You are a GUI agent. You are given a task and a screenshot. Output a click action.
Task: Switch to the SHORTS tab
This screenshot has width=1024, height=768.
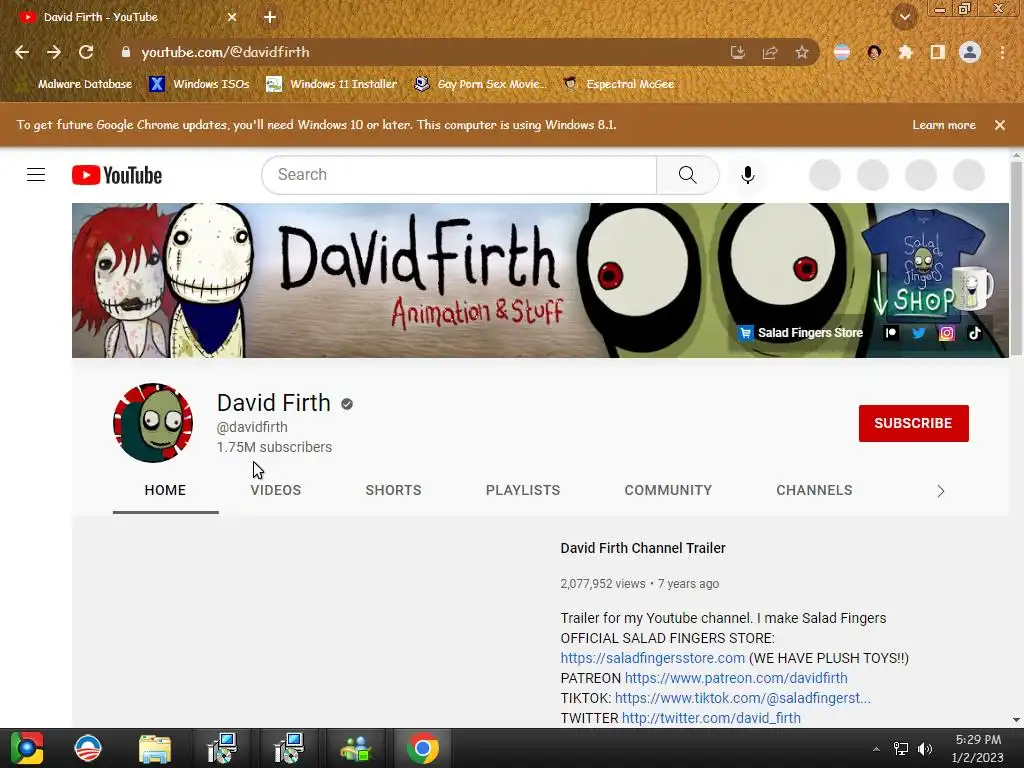pyautogui.click(x=393, y=490)
